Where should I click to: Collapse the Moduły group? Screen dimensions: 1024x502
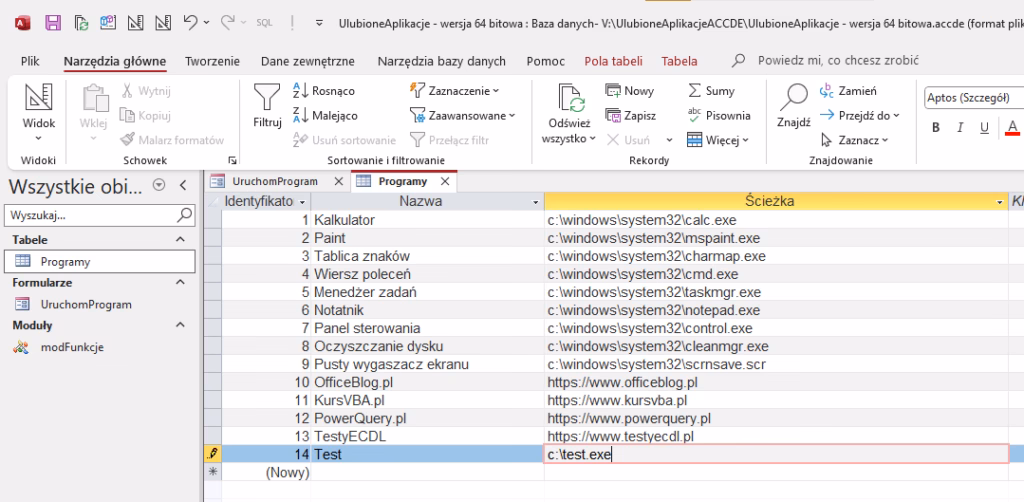tap(181, 324)
